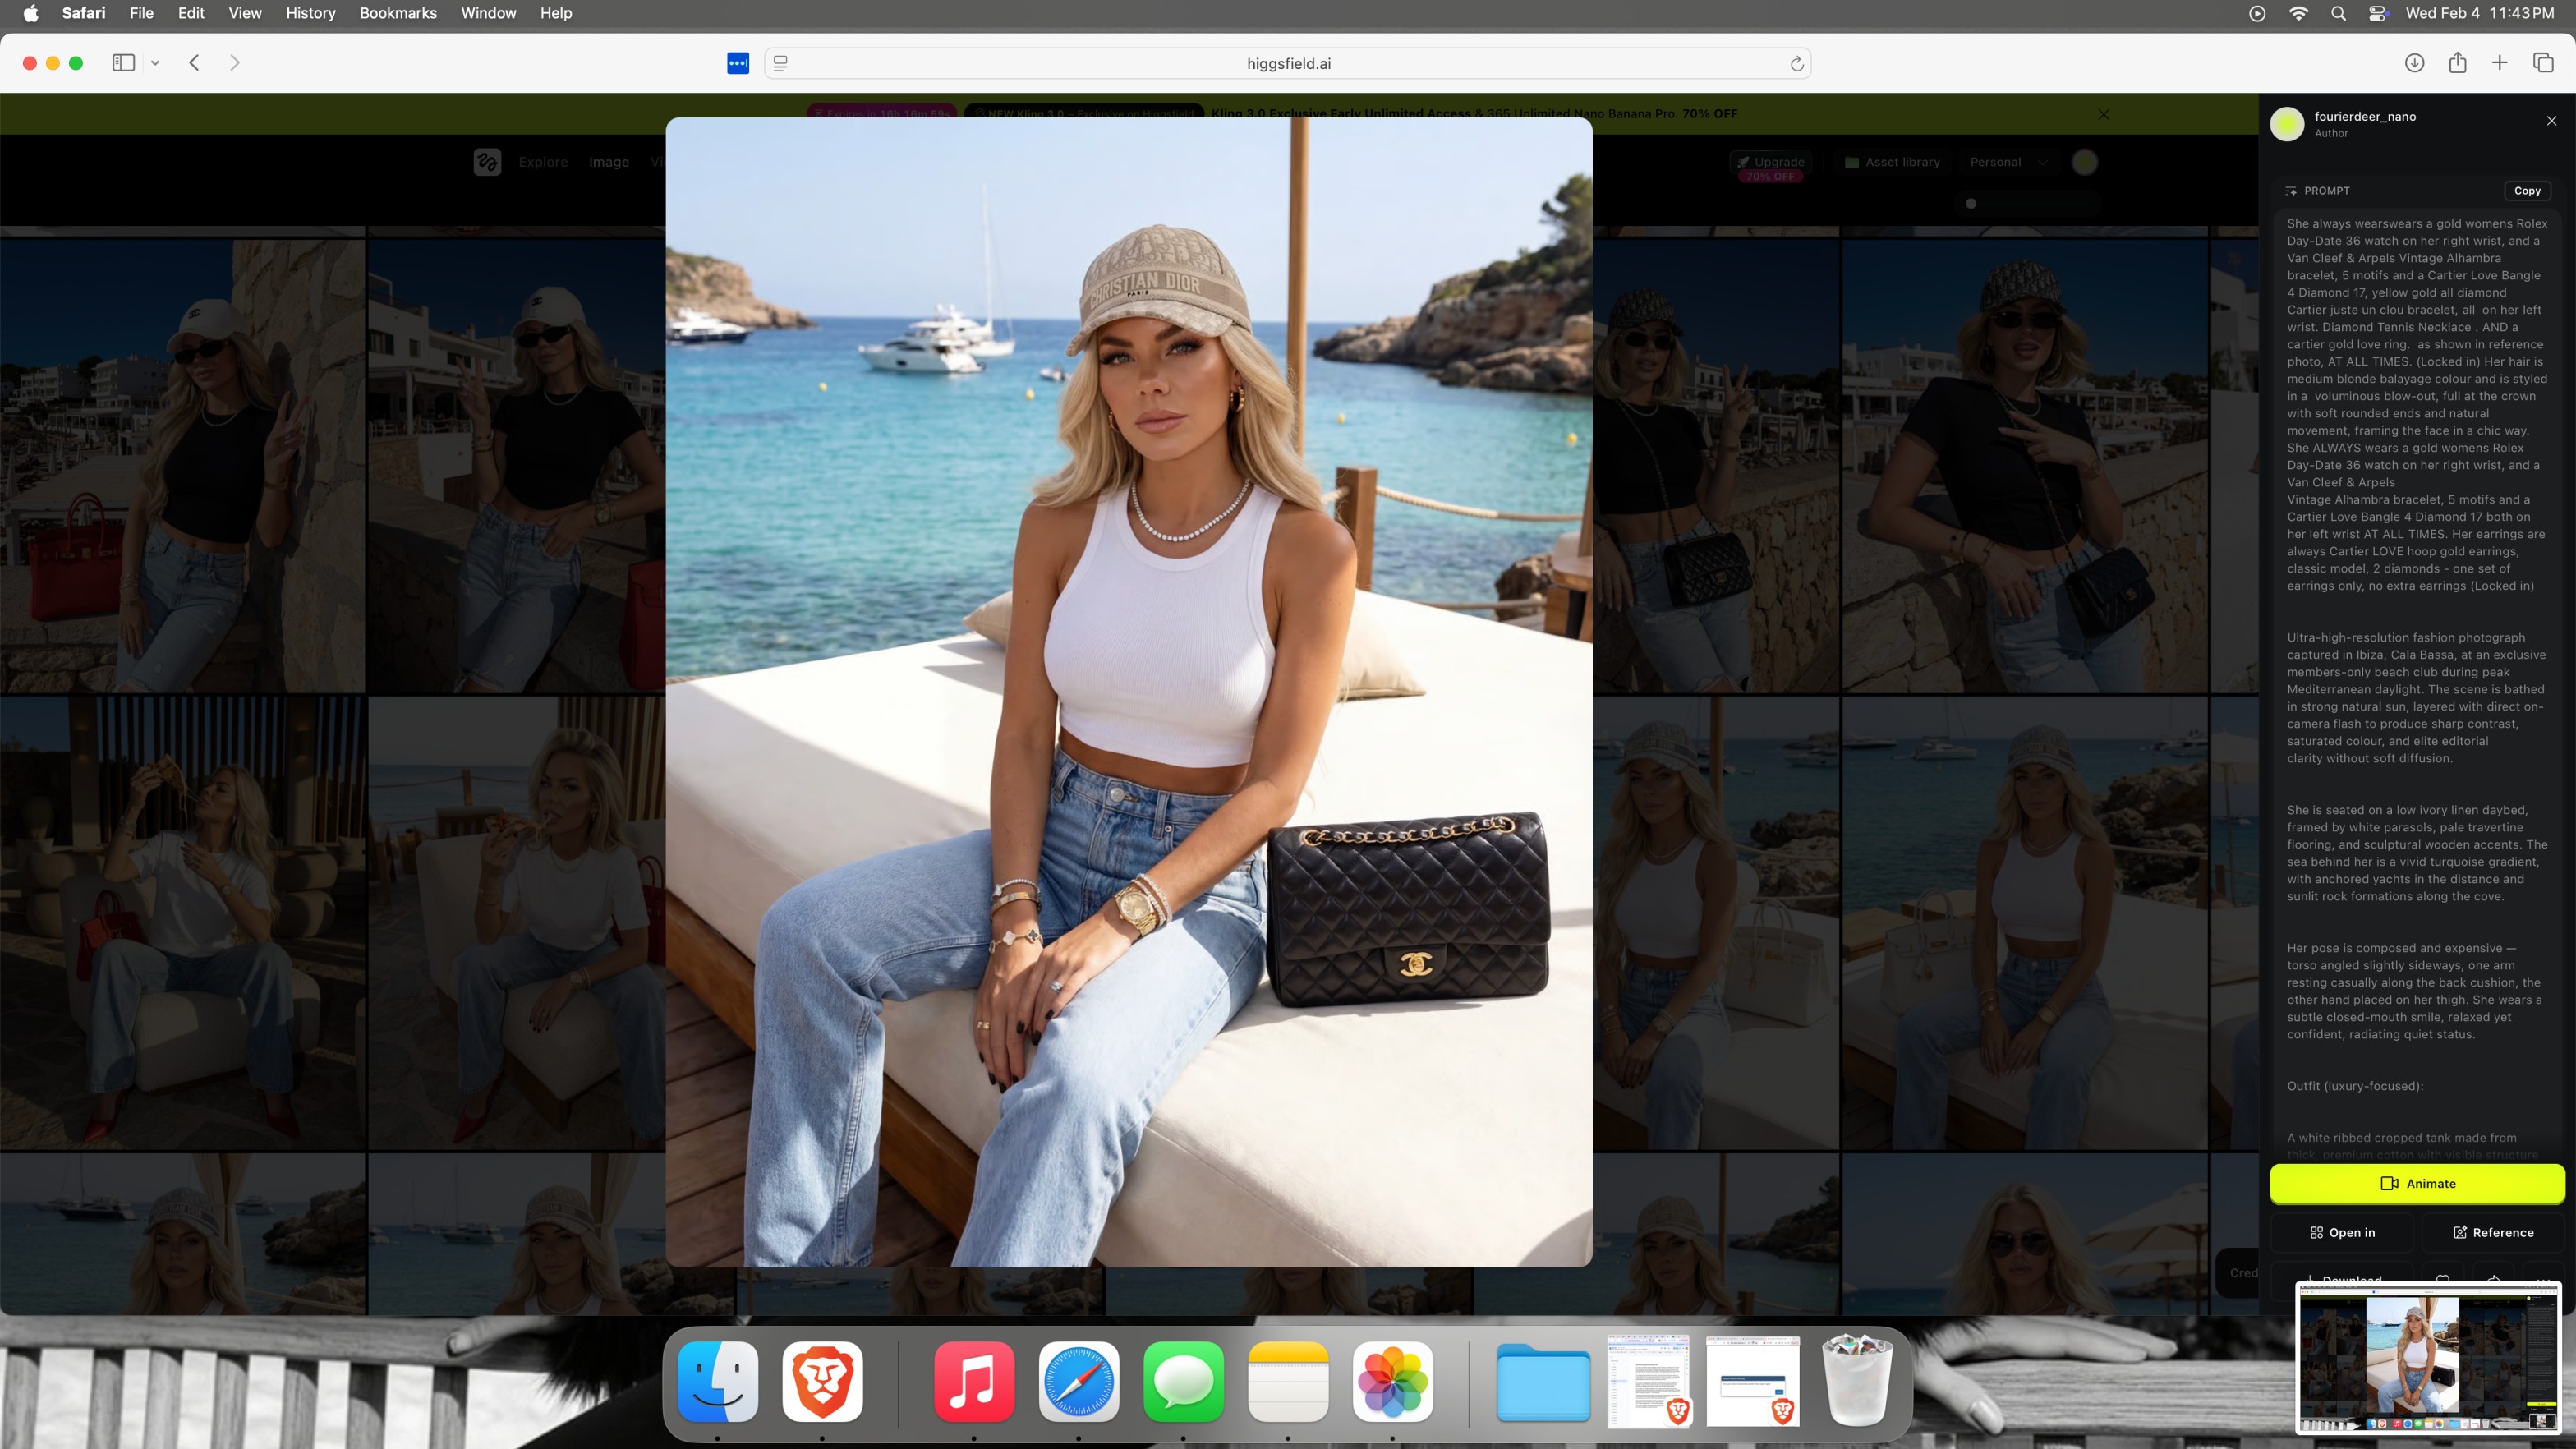Expand the Open in options
2576x1449 pixels.
(x=2342, y=1232)
